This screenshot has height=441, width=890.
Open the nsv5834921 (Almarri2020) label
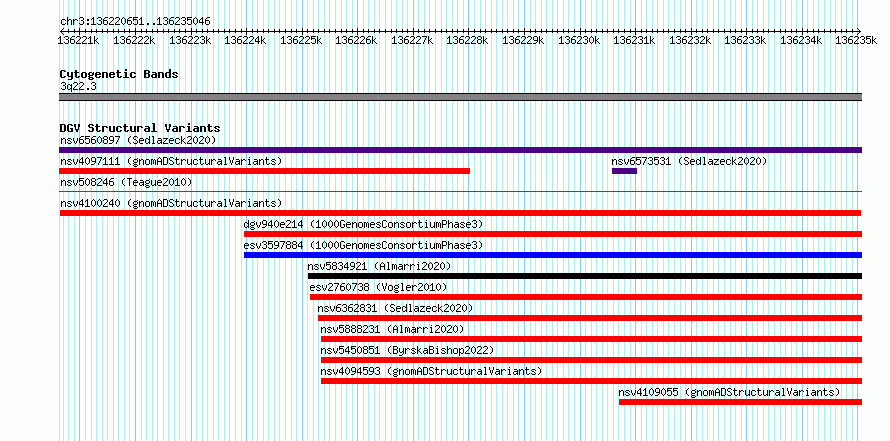[x=379, y=266]
